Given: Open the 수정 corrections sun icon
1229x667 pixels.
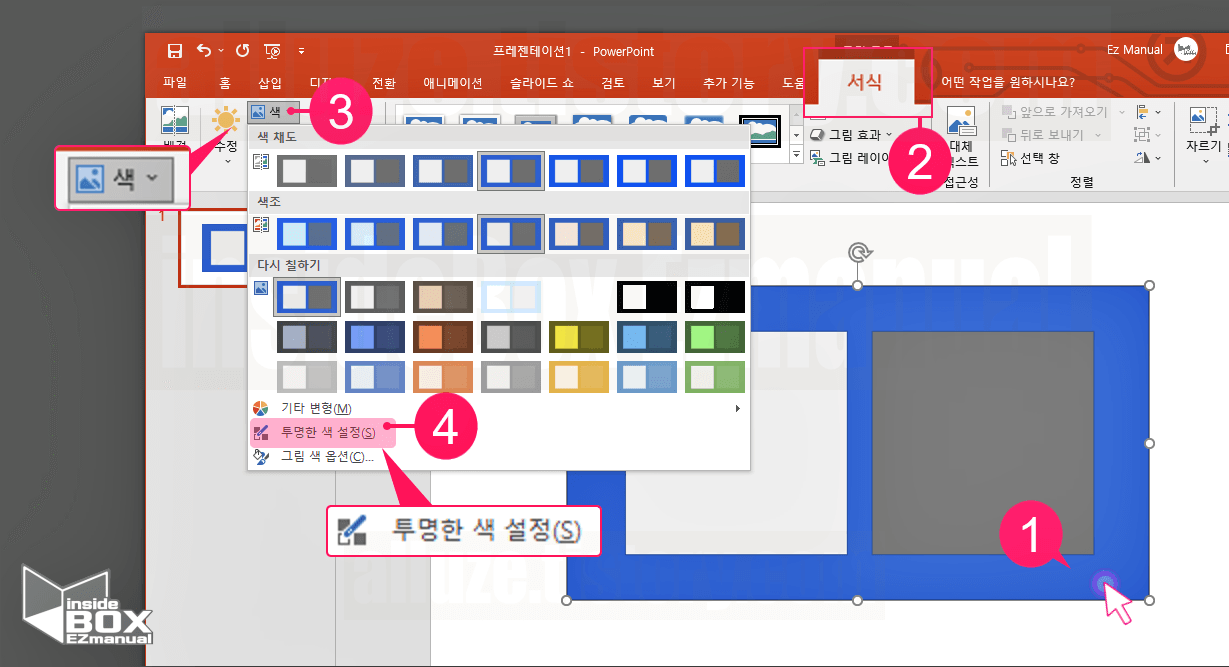Looking at the screenshot, I should [x=226, y=122].
